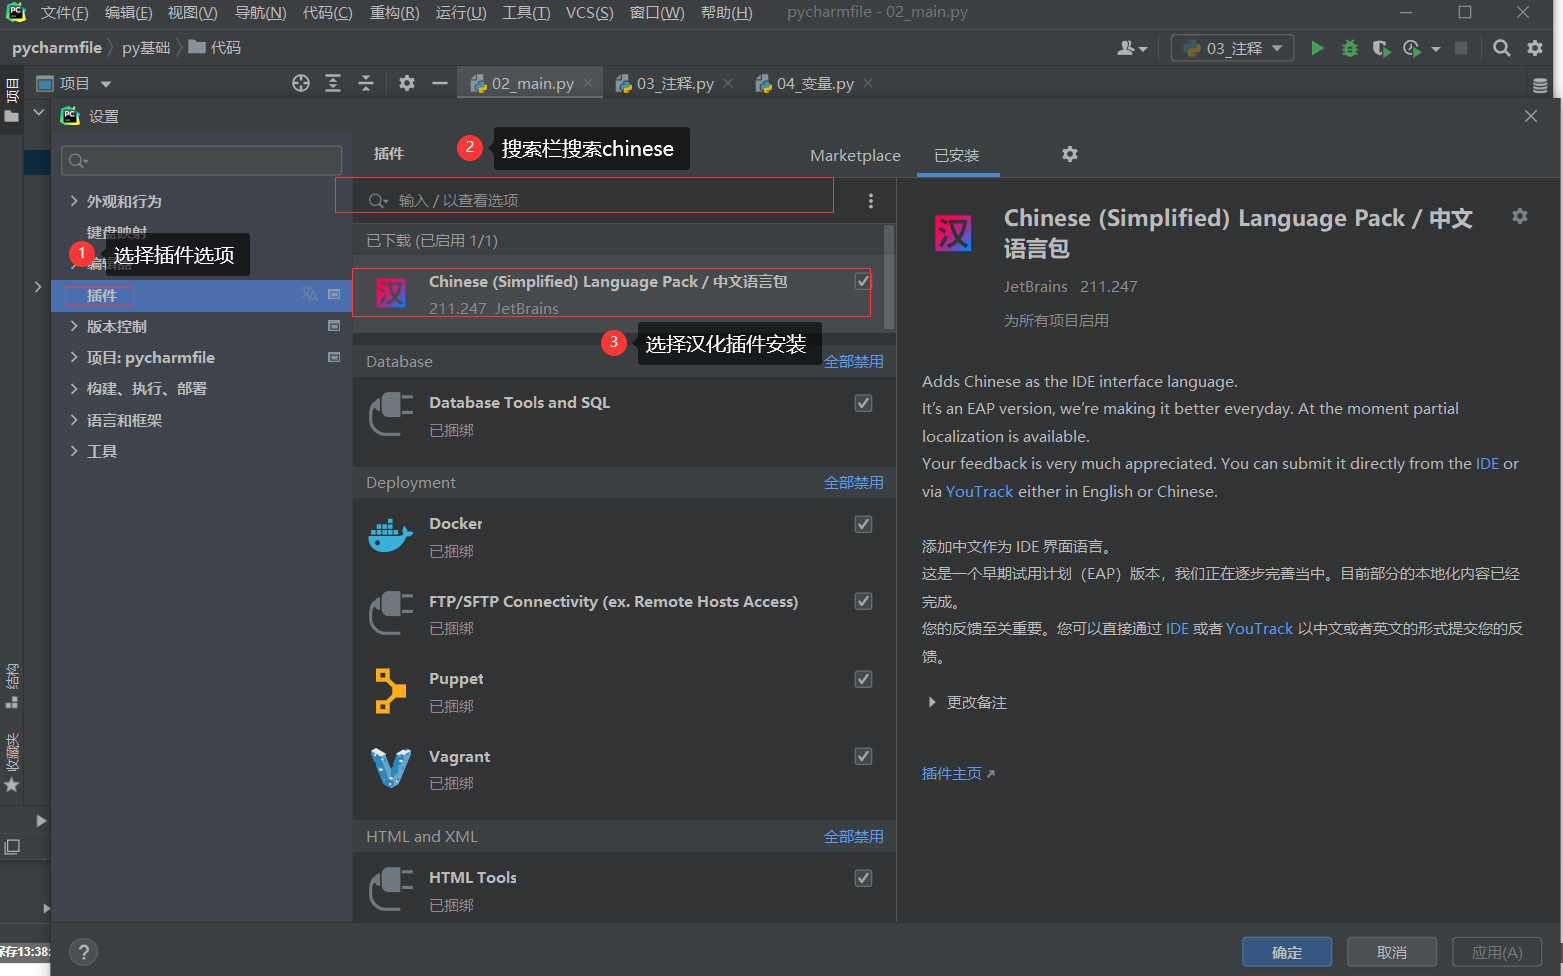Click 全部禁用 for Database group
1563x976 pixels.
tap(853, 361)
